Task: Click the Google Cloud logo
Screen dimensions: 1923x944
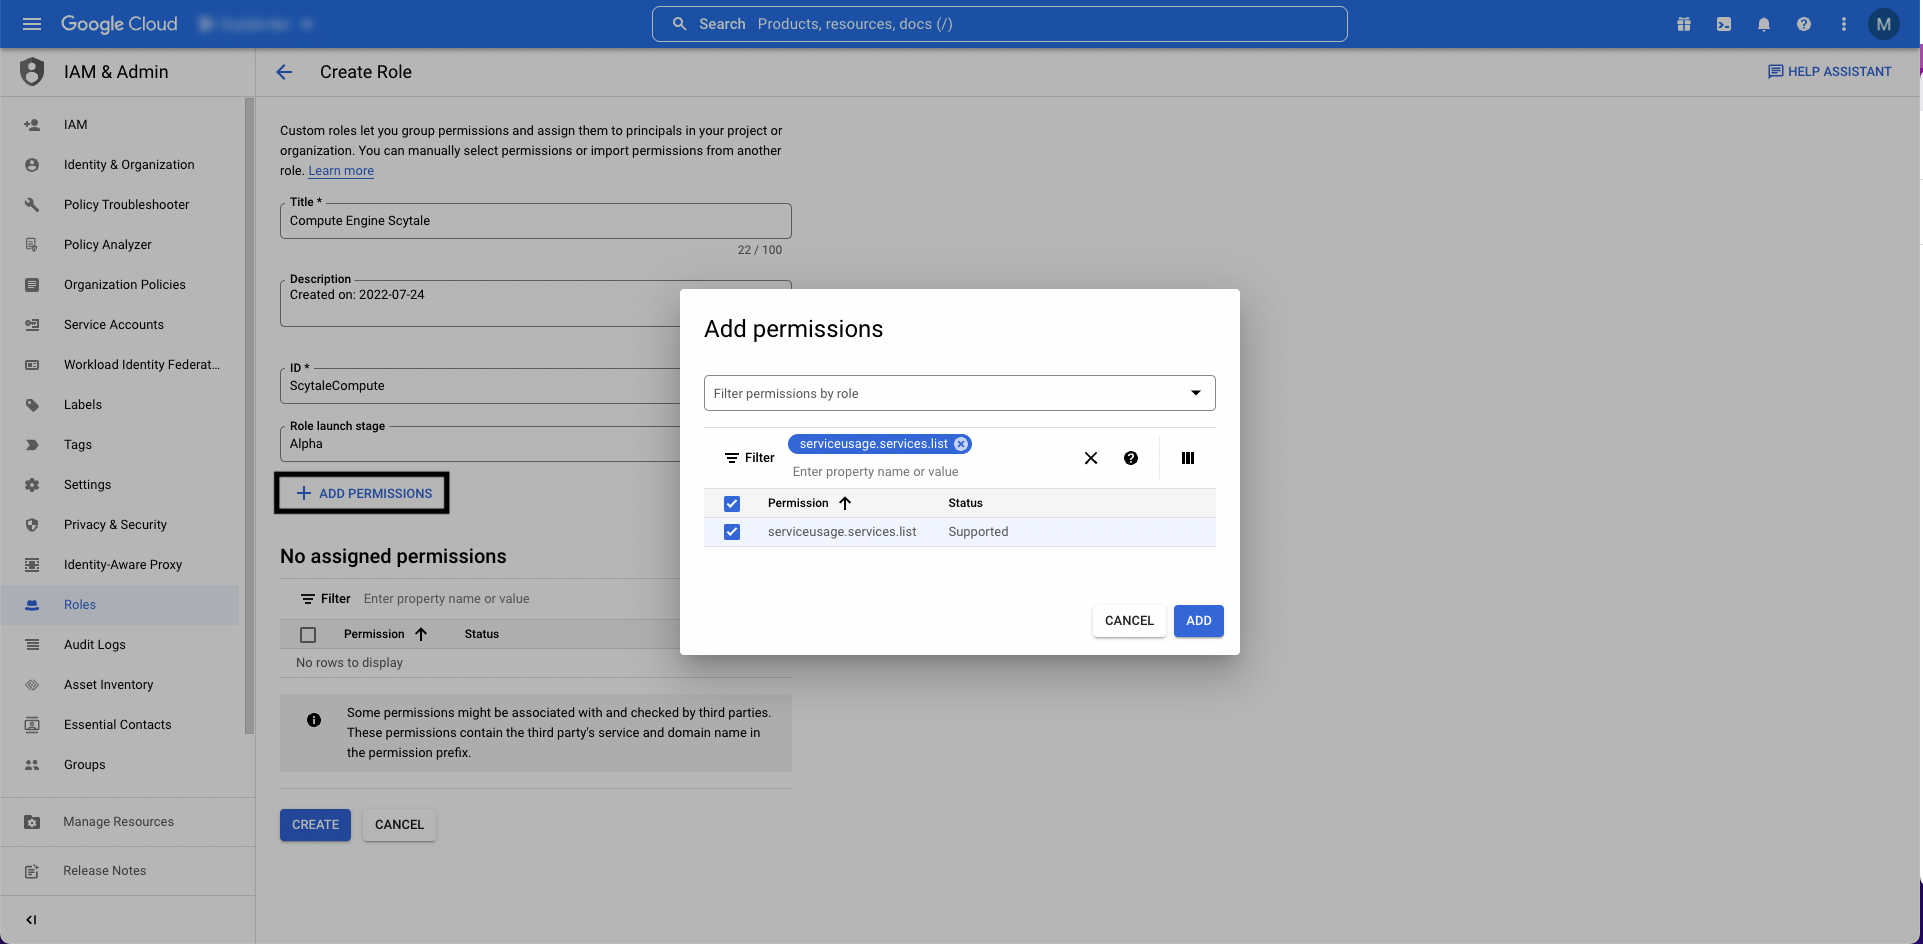Action: (119, 24)
